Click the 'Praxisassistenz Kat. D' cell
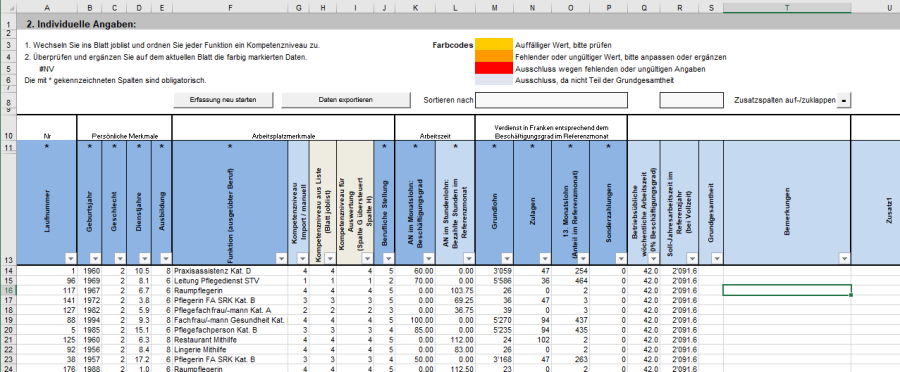 point(230,270)
